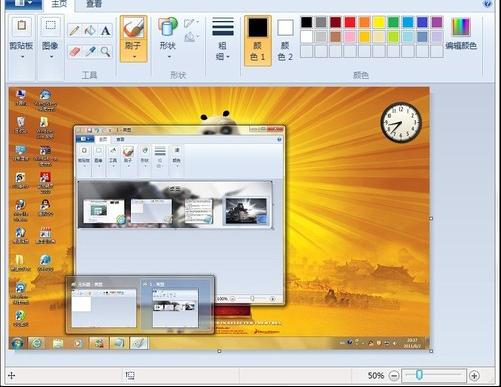The width and height of the screenshot is (501, 387).
Task: Expand the Clipboard group dropdown
Action: click(22, 57)
